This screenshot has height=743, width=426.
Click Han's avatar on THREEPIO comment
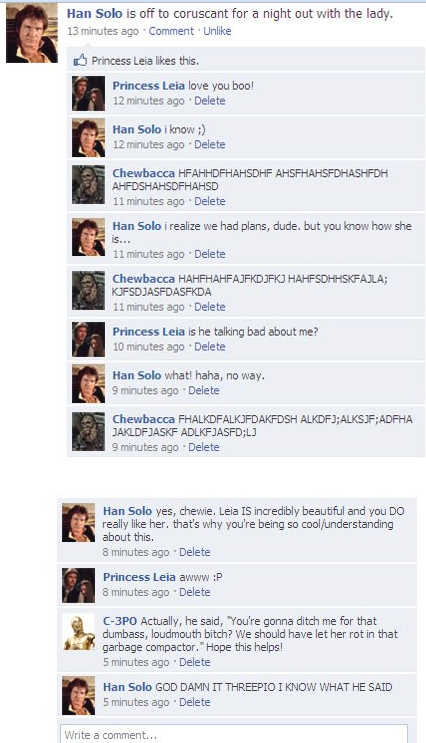tap(79, 696)
